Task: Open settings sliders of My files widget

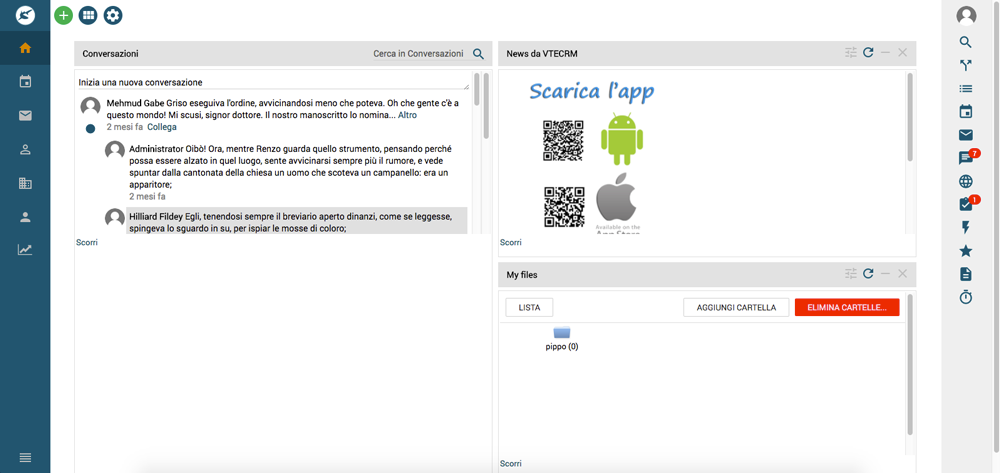Action: (851, 273)
